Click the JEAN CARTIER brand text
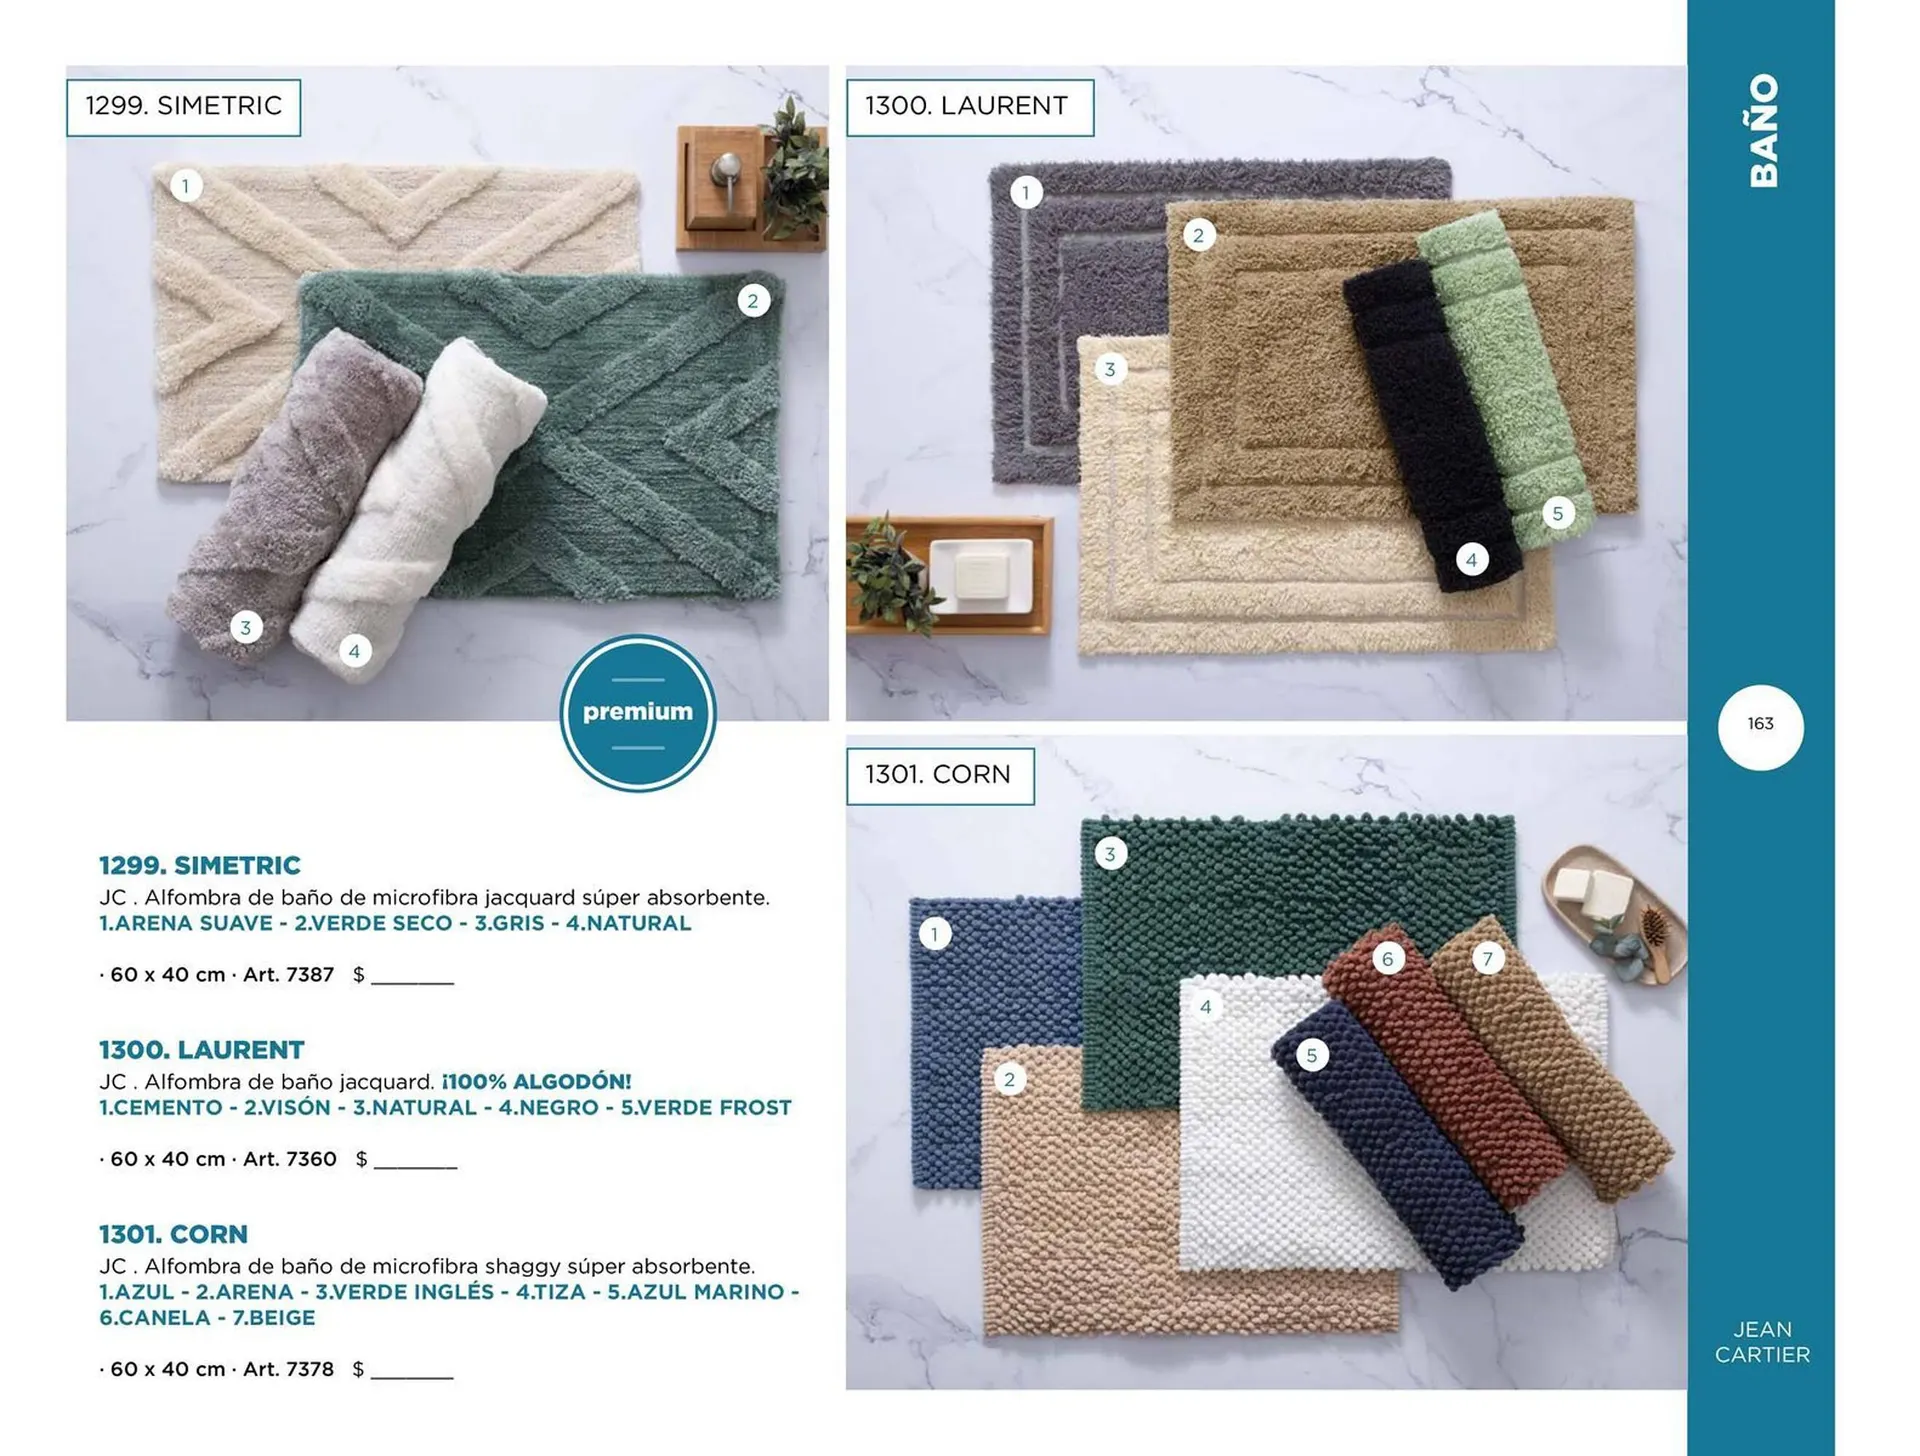The width and height of the screenshot is (1920, 1456). [1762, 1342]
